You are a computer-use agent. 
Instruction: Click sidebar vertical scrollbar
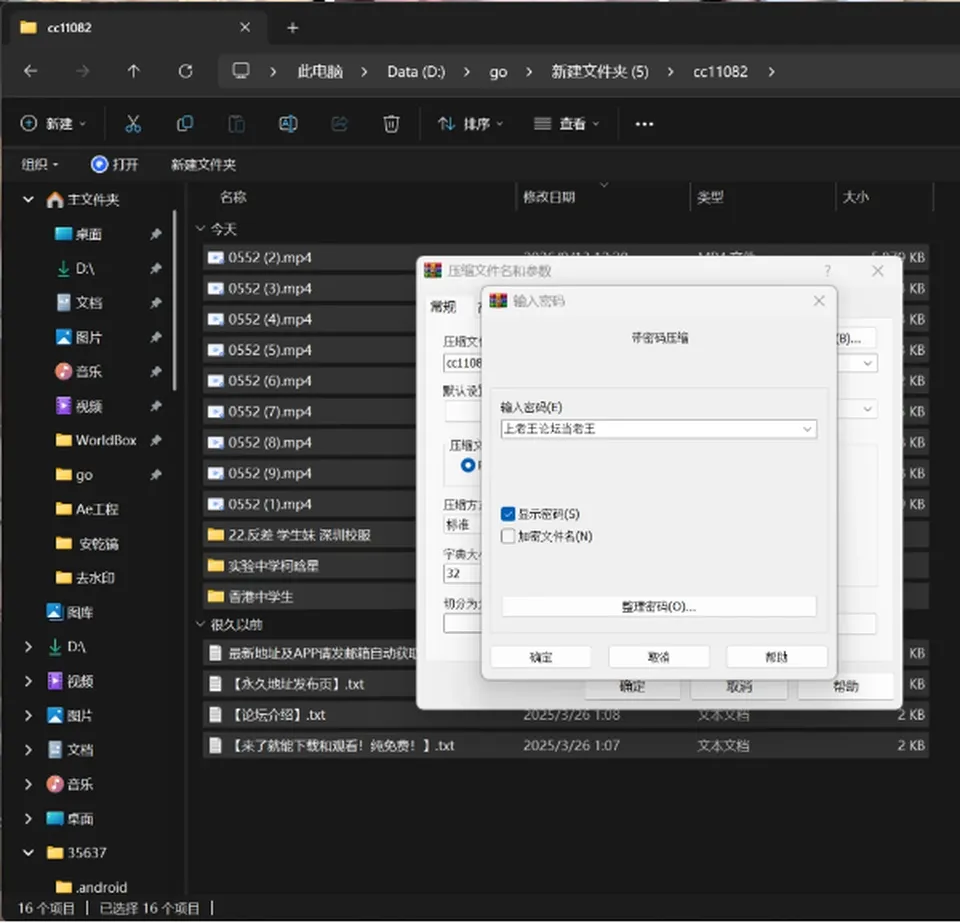click(174, 300)
